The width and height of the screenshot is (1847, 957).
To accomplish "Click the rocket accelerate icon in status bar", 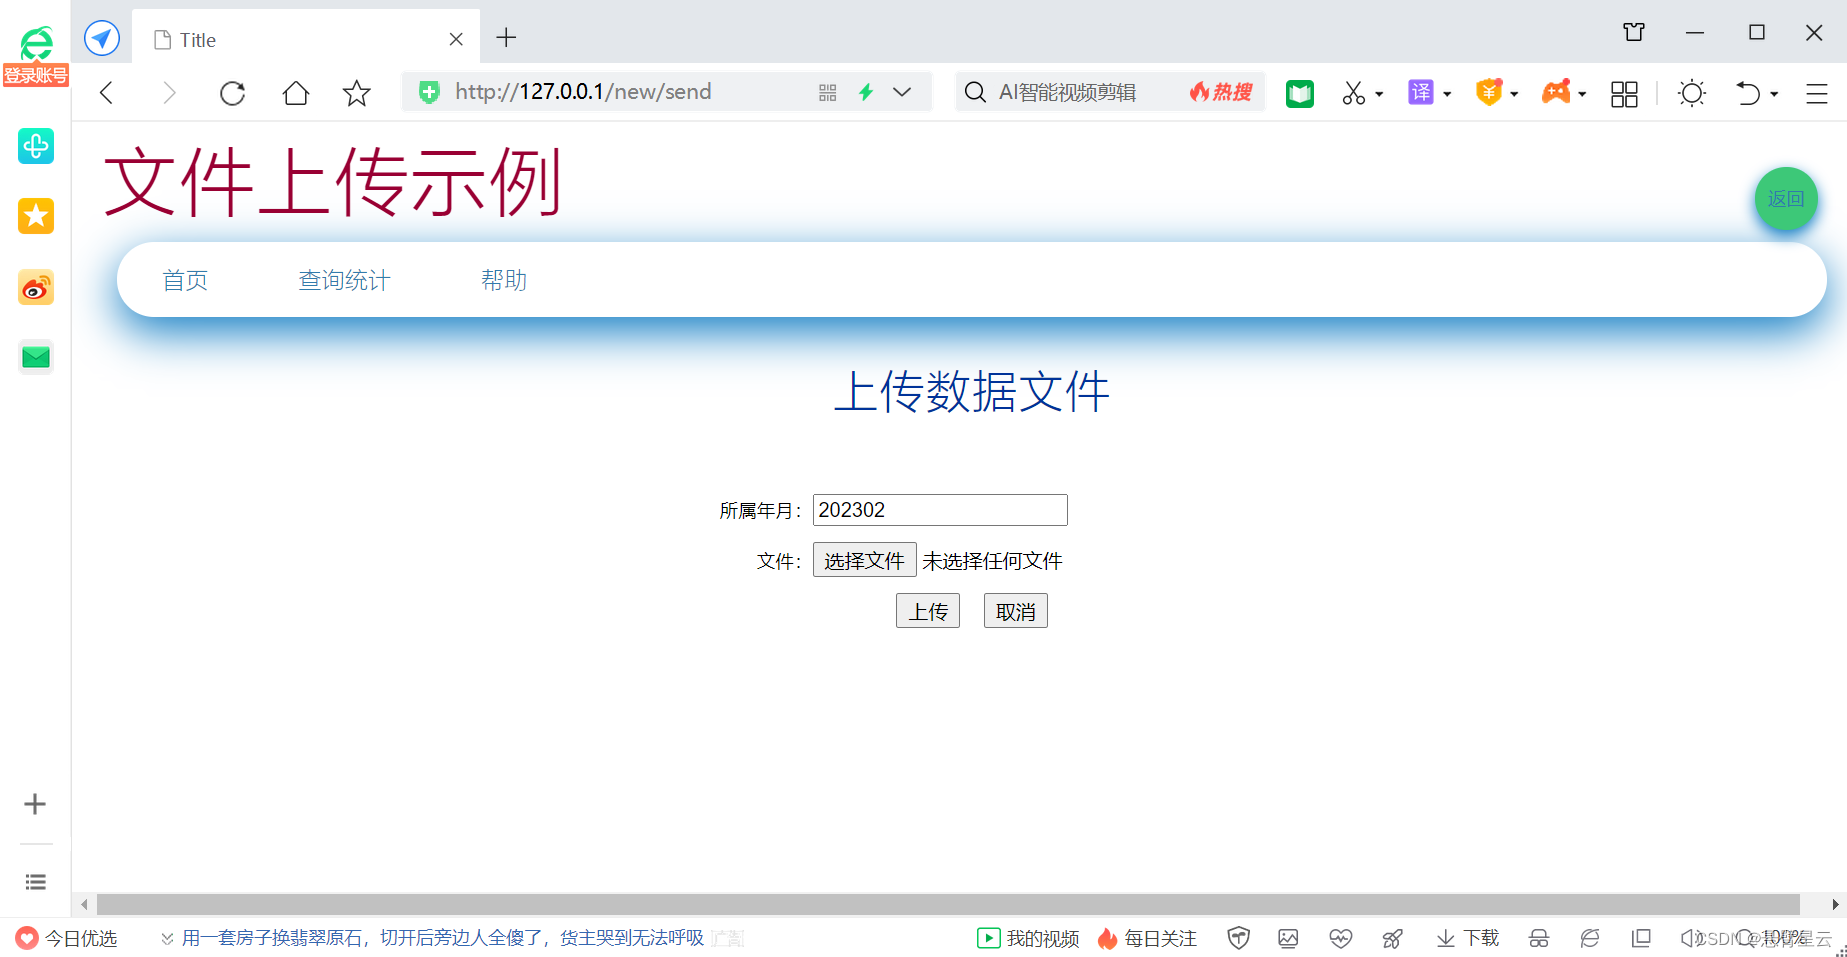I will (1392, 938).
